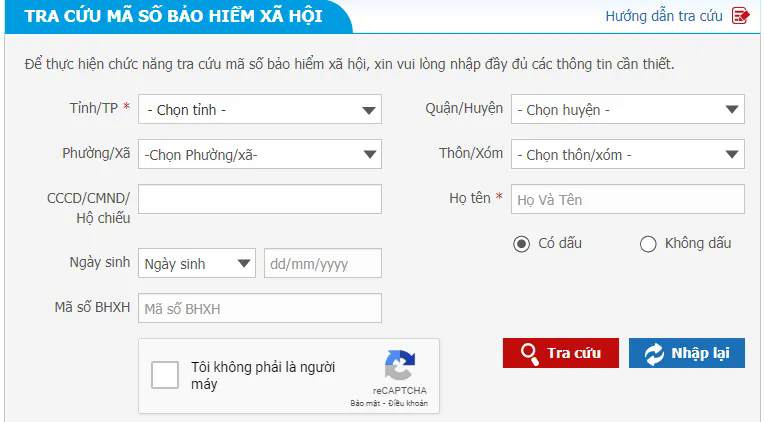Open the reCAPTCHA Điều khoản link

click(x=406, y=403)
